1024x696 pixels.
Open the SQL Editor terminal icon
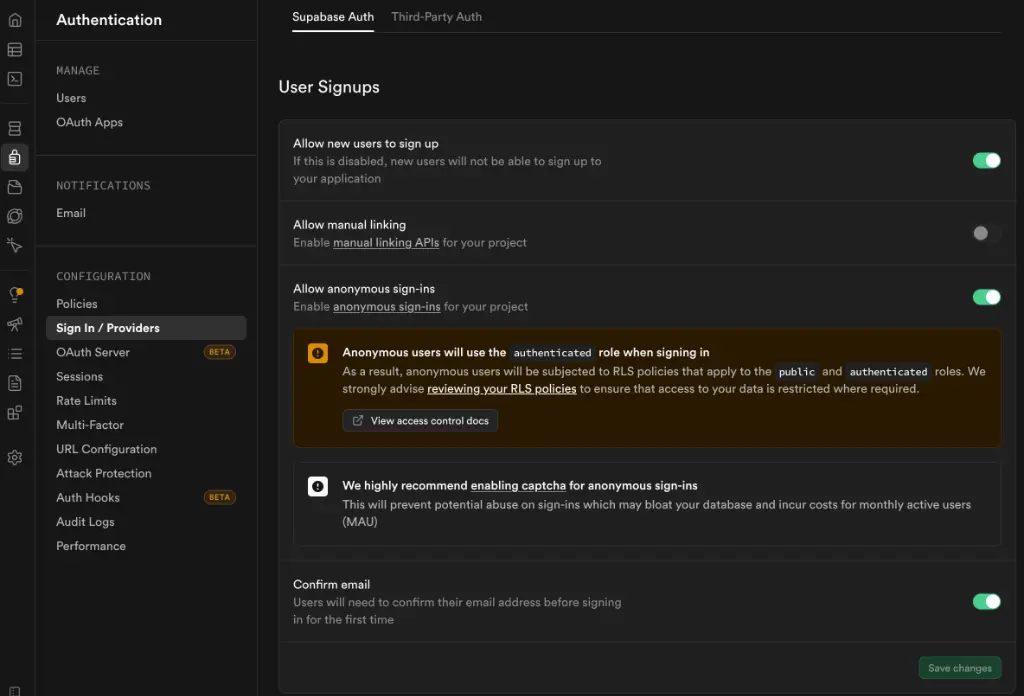pos(15,79)
